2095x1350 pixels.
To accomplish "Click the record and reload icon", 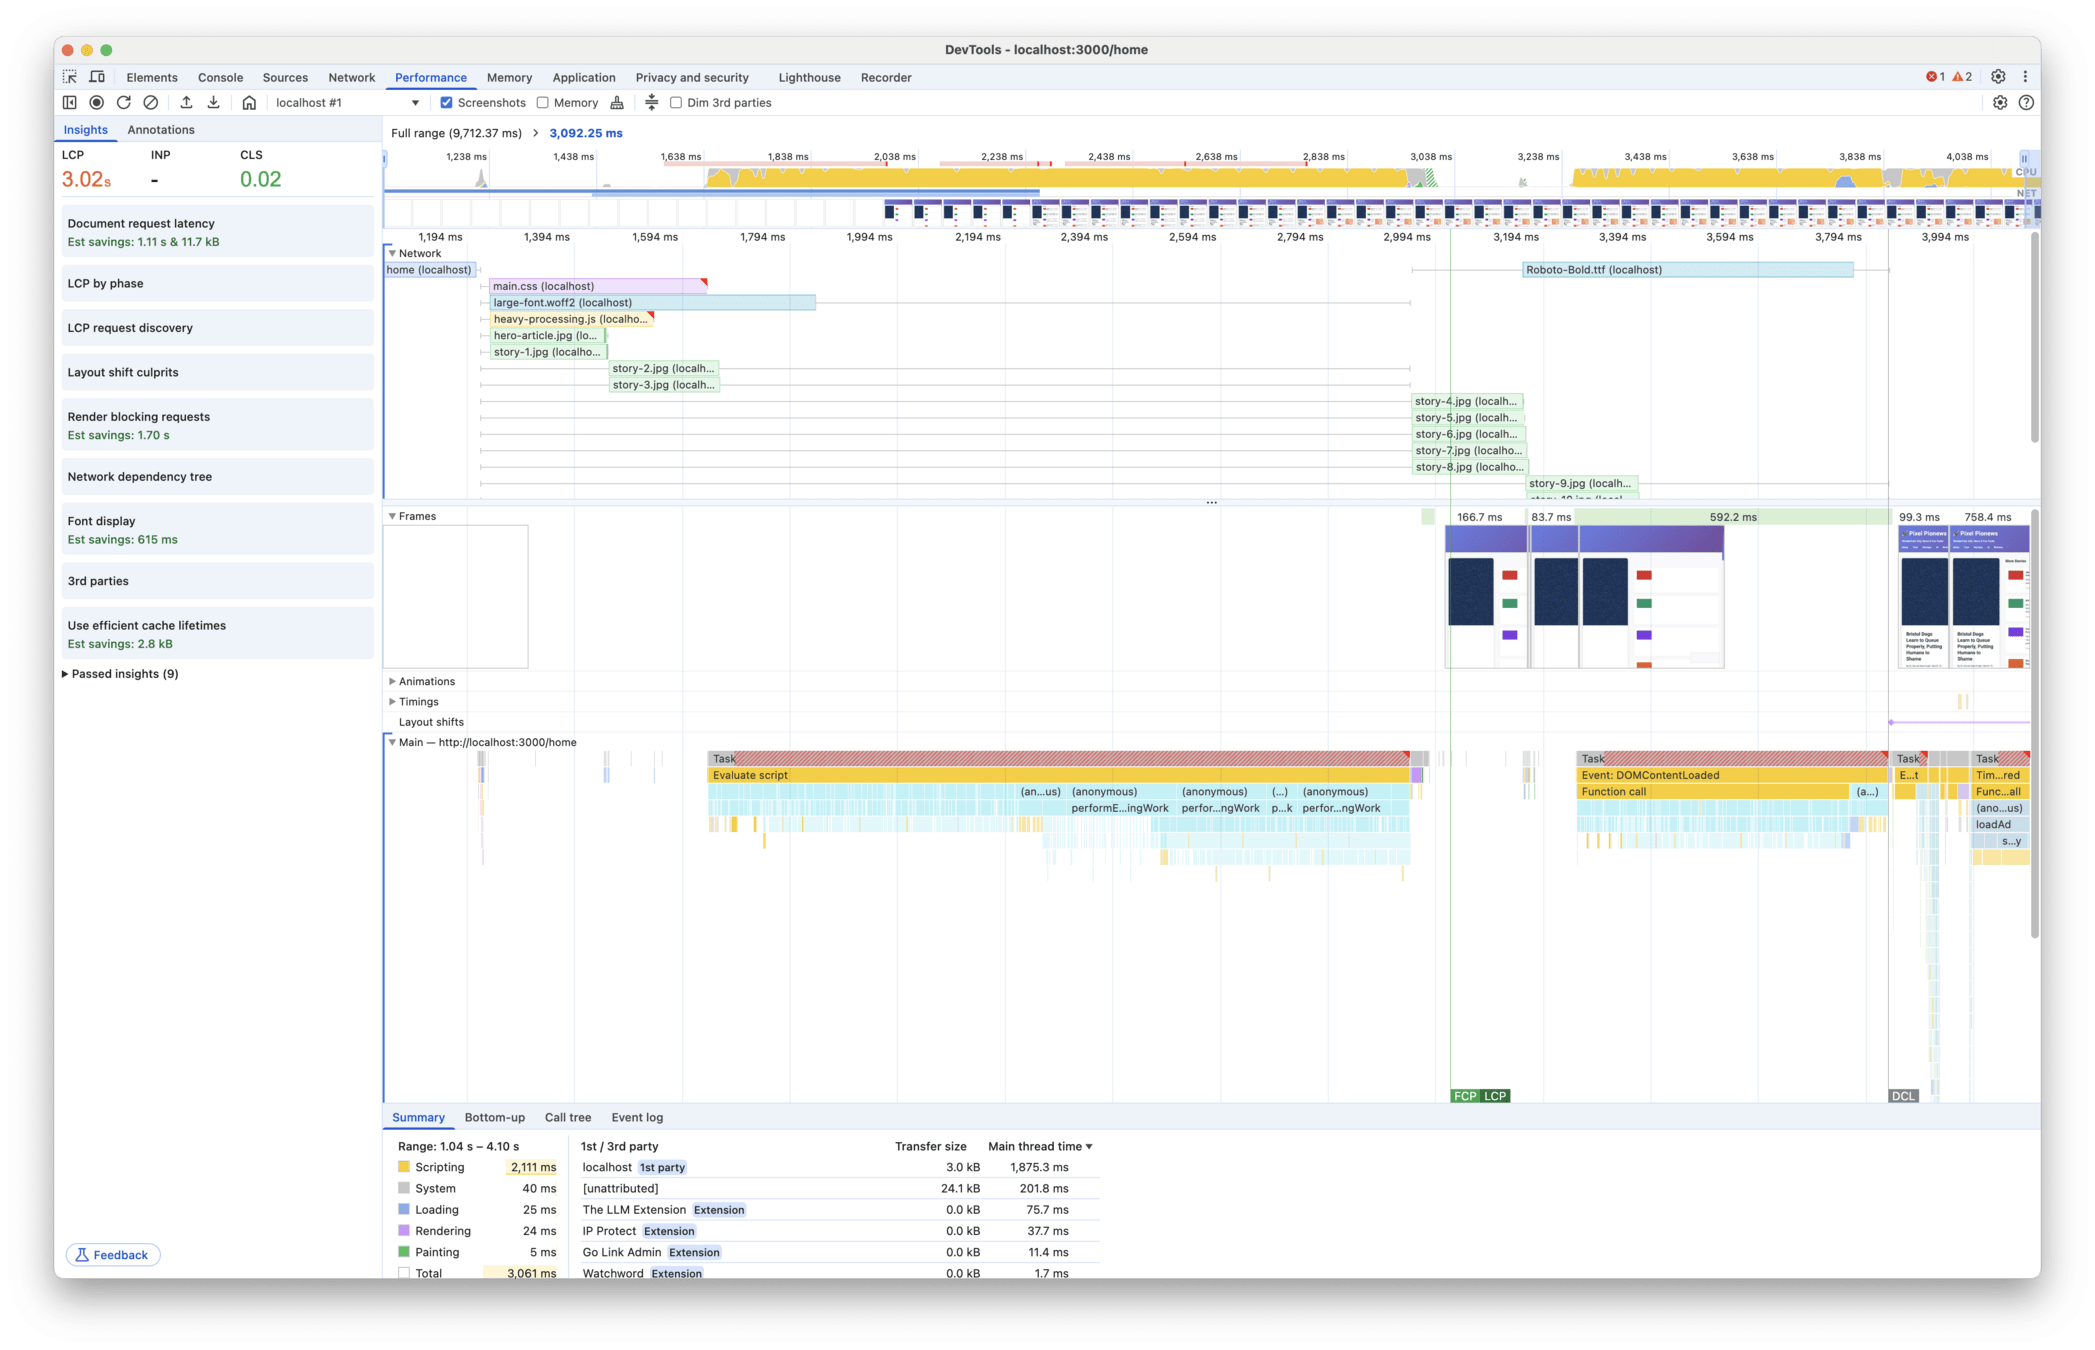I will click(124, 103).
